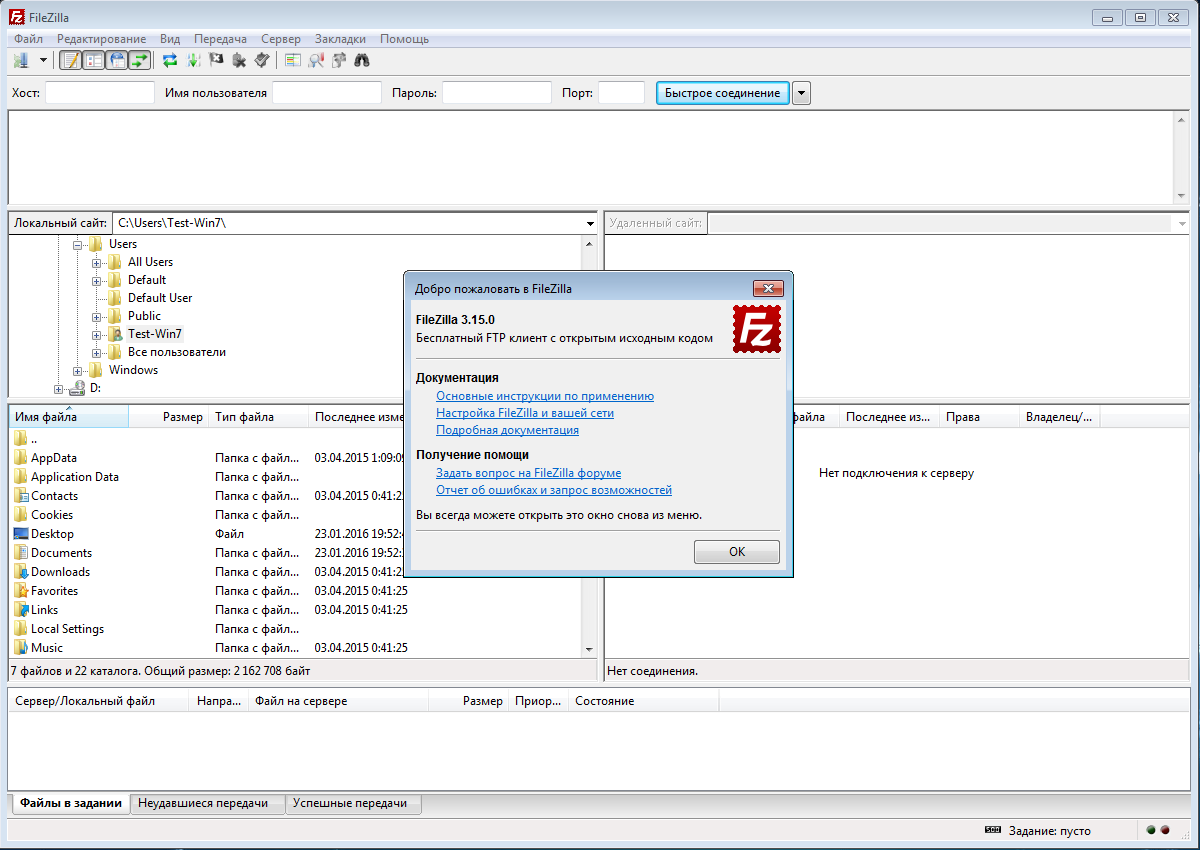
Task: Collapse the Users folder in tree
Action: [78, 244]
